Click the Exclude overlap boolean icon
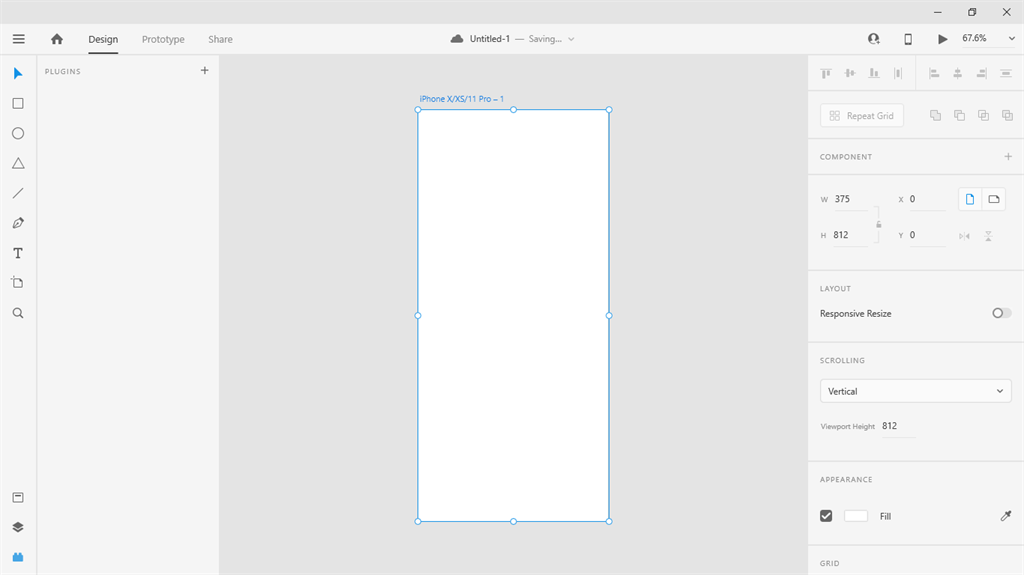This screenshot has width=1024, height=575. tap(1007, 116)
